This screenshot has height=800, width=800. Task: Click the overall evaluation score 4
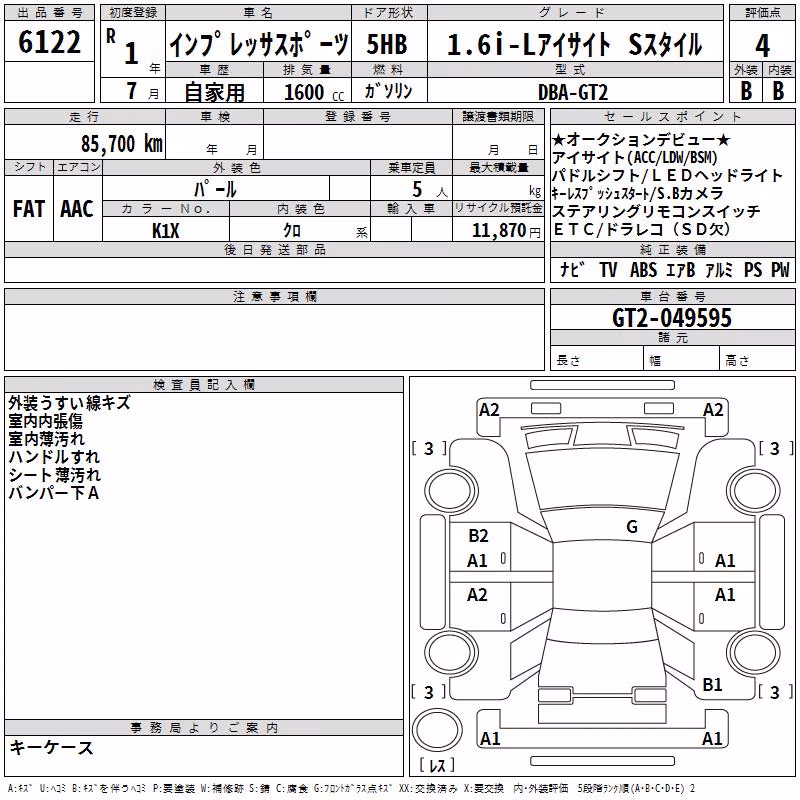tap(762, 46)
